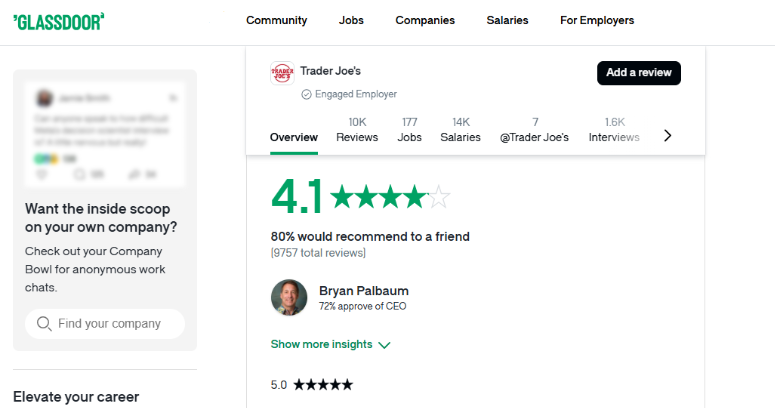The width and height of the screenshot is (775, 408).
Task: Click the search magnifier in Find your company
Action: point(44,324)
